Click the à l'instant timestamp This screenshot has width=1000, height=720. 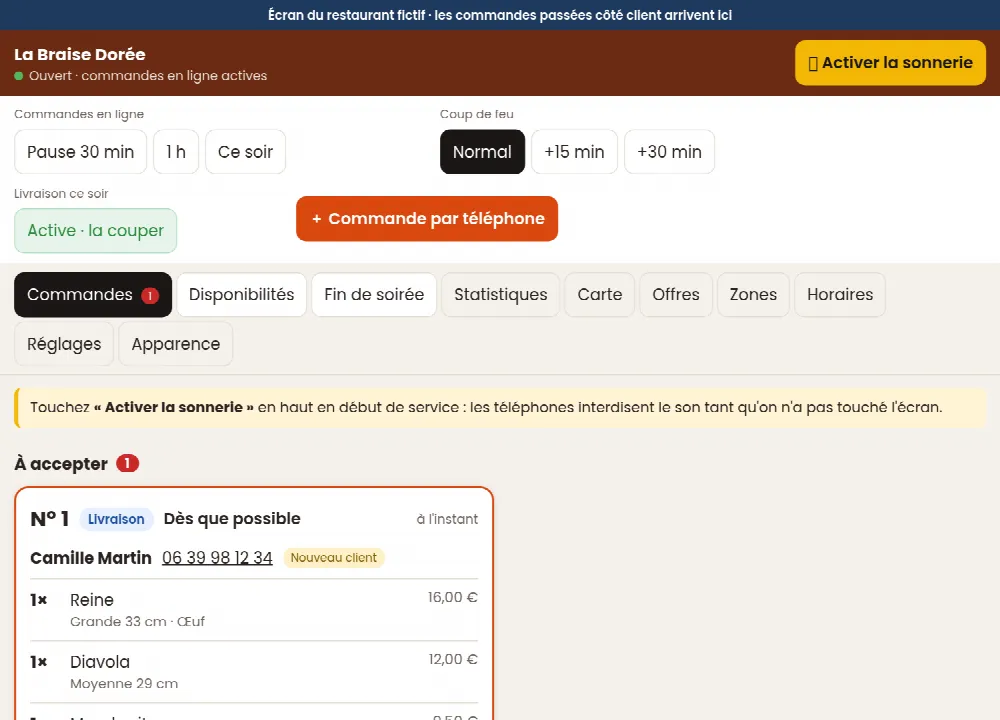(447, 519)
